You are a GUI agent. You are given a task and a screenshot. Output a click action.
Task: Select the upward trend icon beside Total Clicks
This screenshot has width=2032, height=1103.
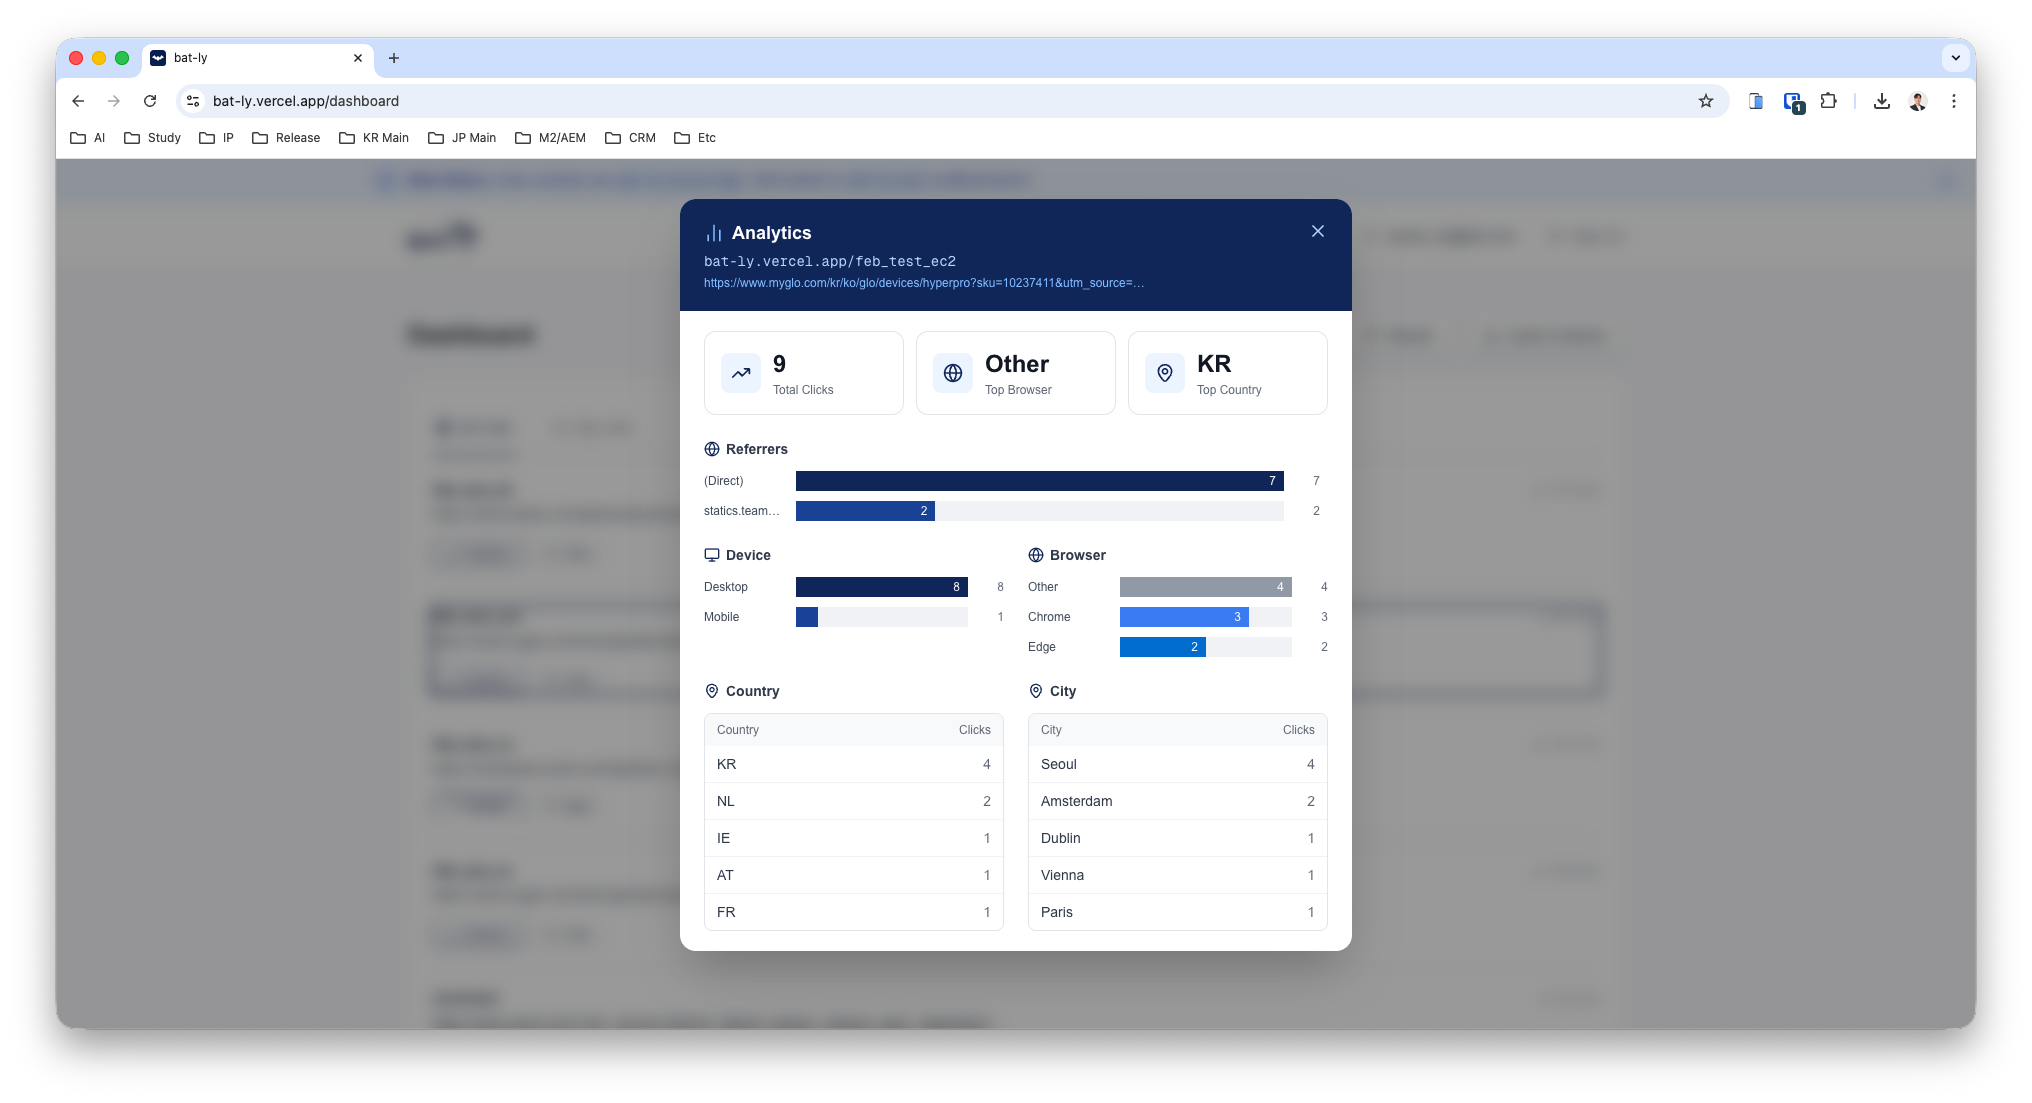[741, 372]
